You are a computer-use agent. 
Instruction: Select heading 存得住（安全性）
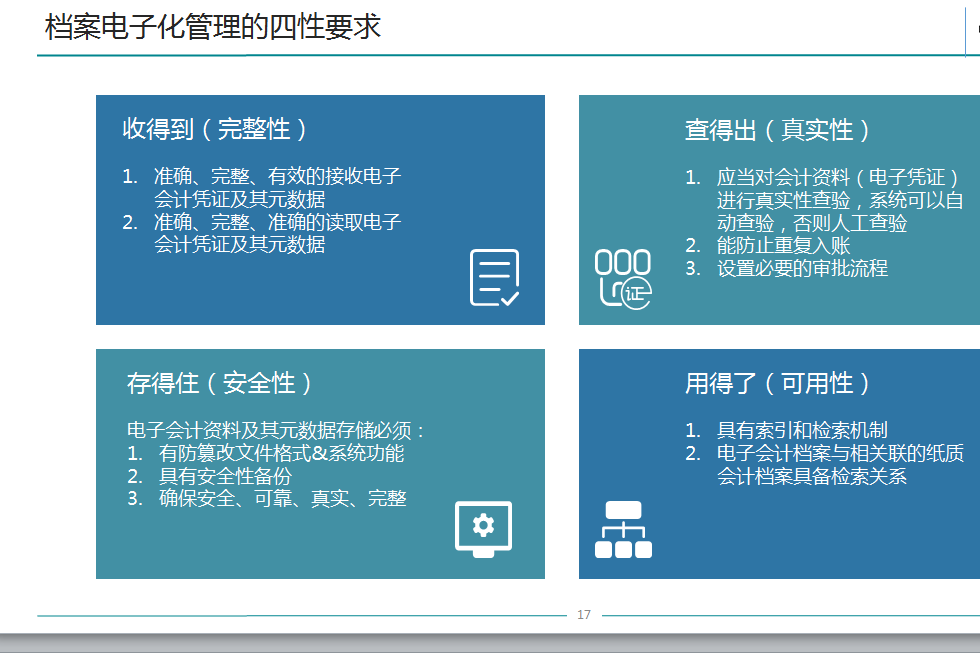click(220, 383)
